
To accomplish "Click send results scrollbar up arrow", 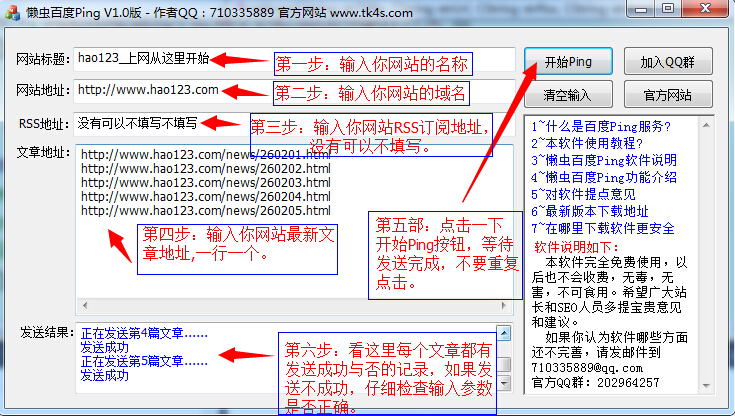I will 504,333.
